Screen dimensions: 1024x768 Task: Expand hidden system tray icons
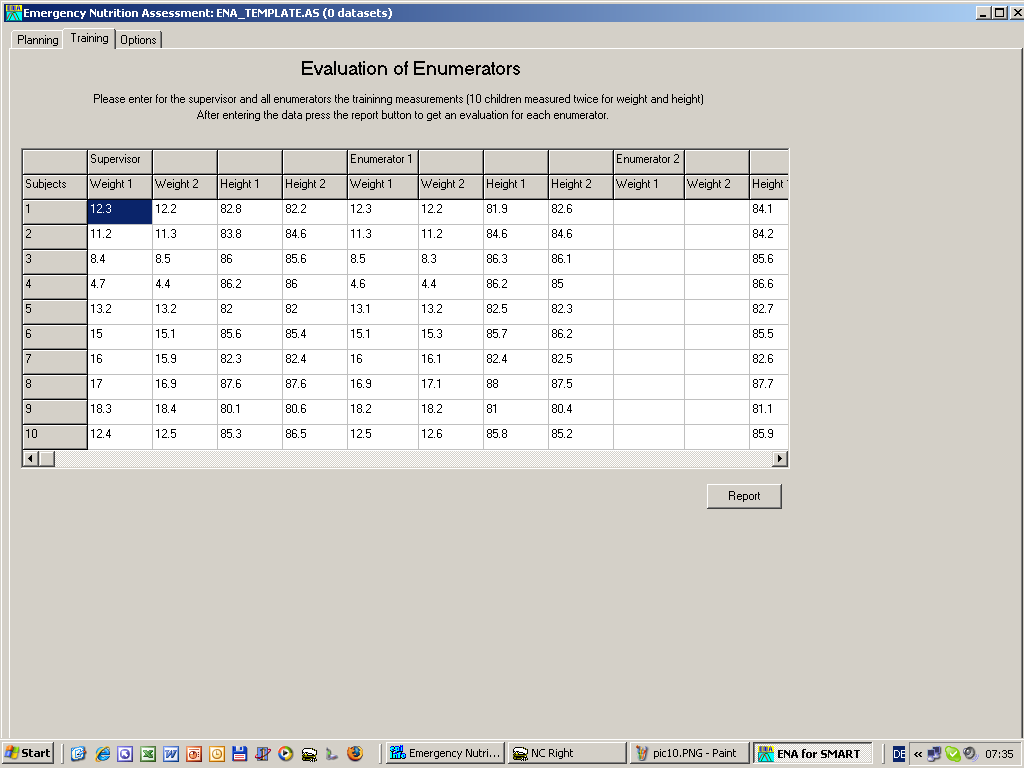918,754
